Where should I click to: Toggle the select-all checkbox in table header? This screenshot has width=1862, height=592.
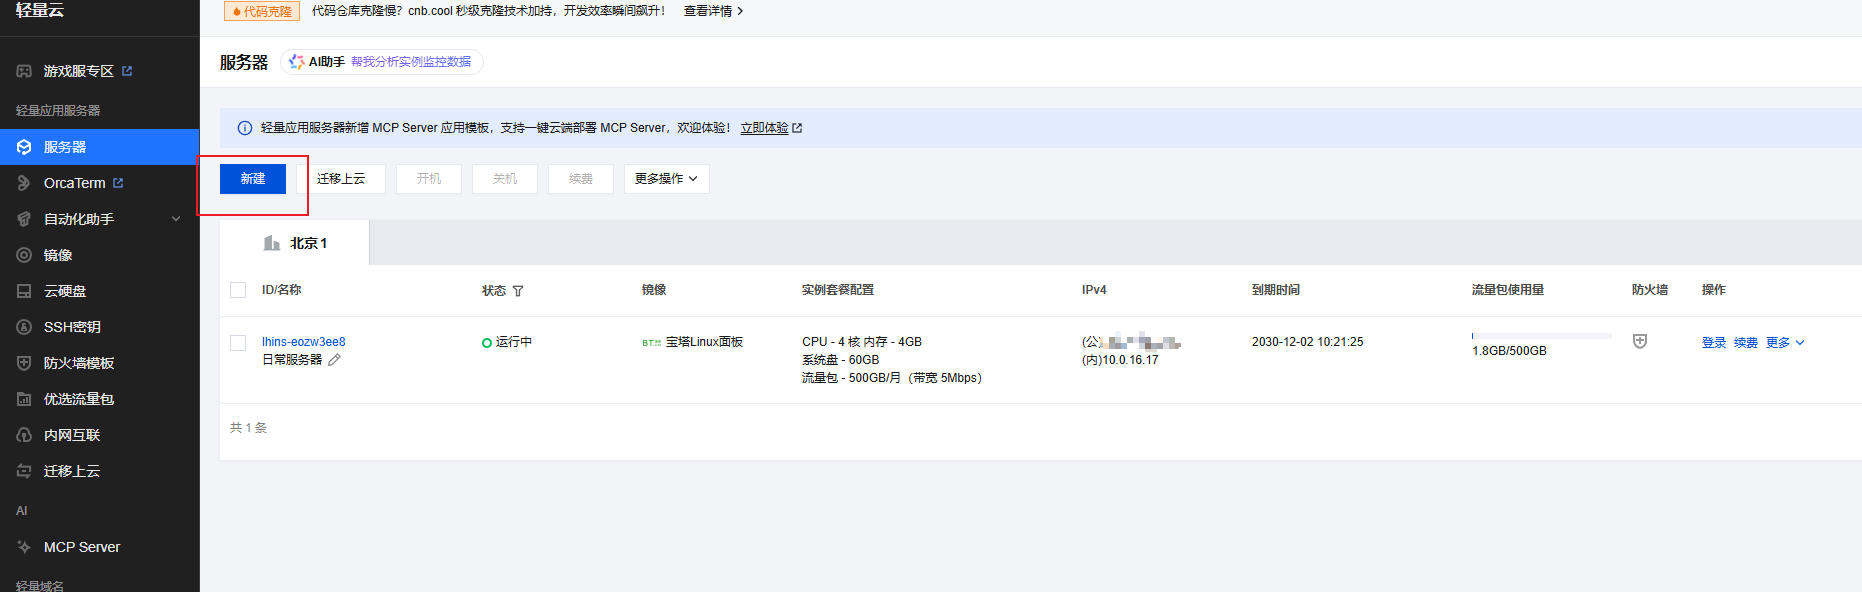[238, 290]
